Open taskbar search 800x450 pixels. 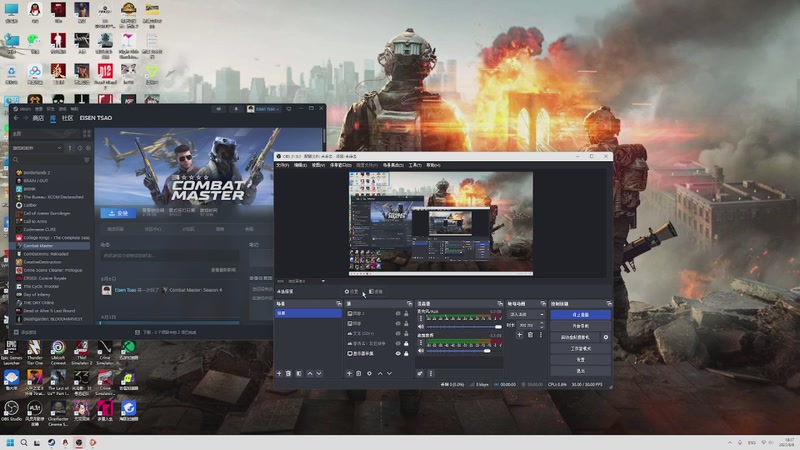click(x=24, y=442)
